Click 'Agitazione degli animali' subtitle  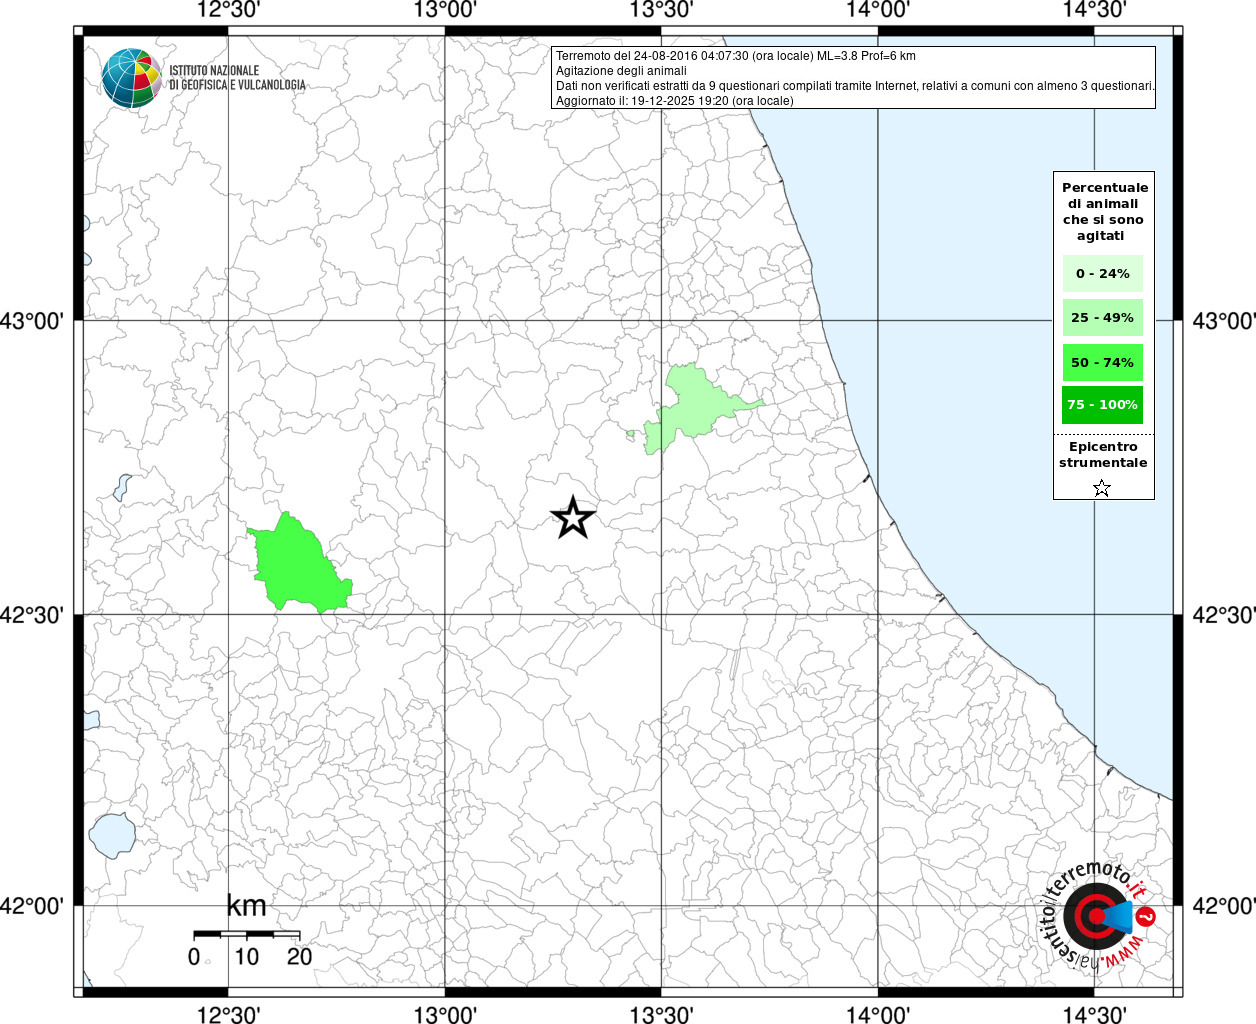(621, 71)
